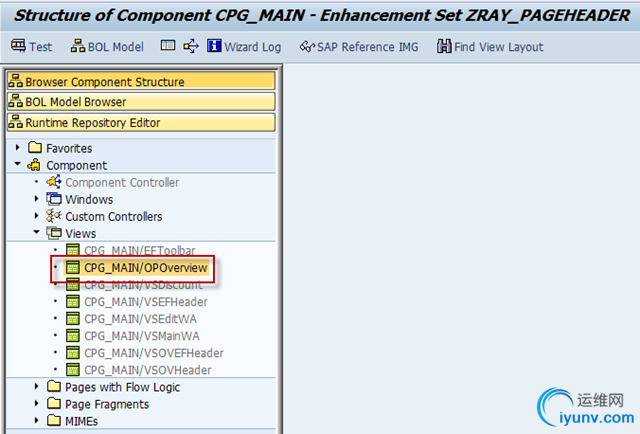This screenshot has width=640, height=434.
Task: Click the Component Controller icon
Action: coord(54,181)
